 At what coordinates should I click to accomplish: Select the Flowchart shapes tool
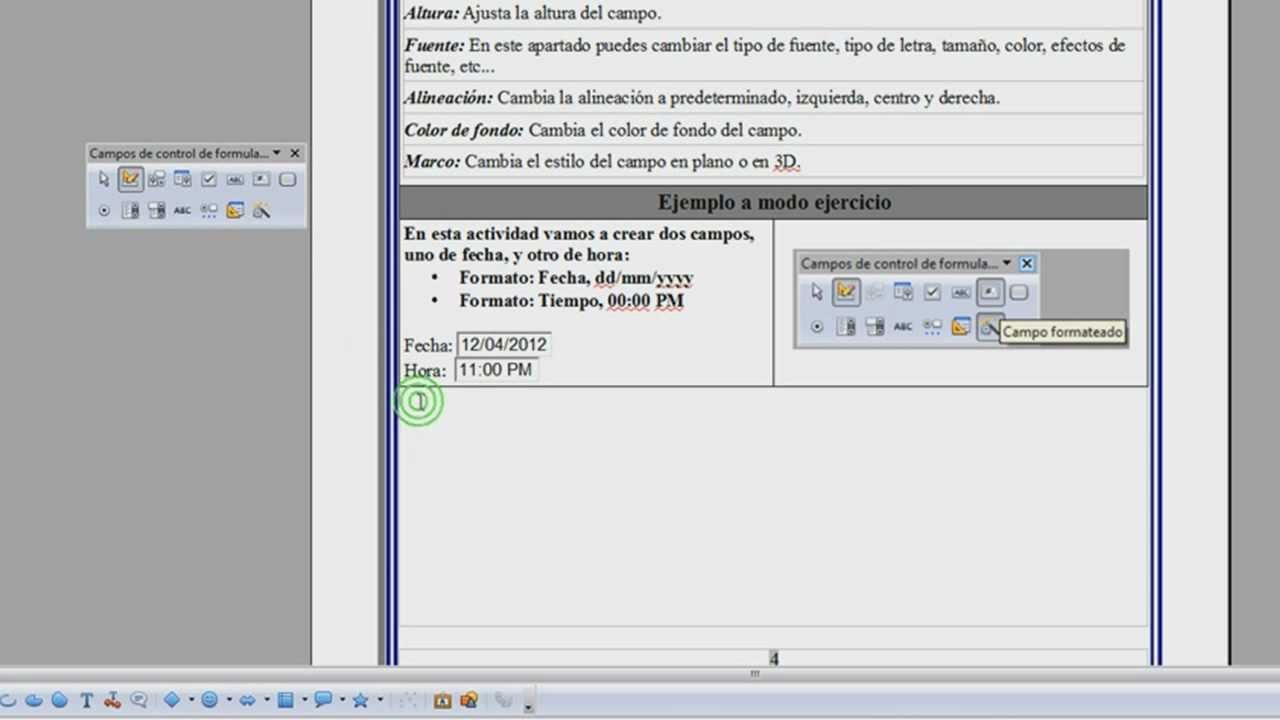[x=285, y=700]
